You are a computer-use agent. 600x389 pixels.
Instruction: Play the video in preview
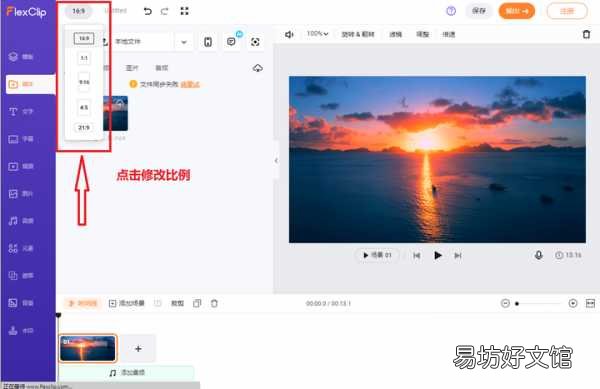coord(438,255)
